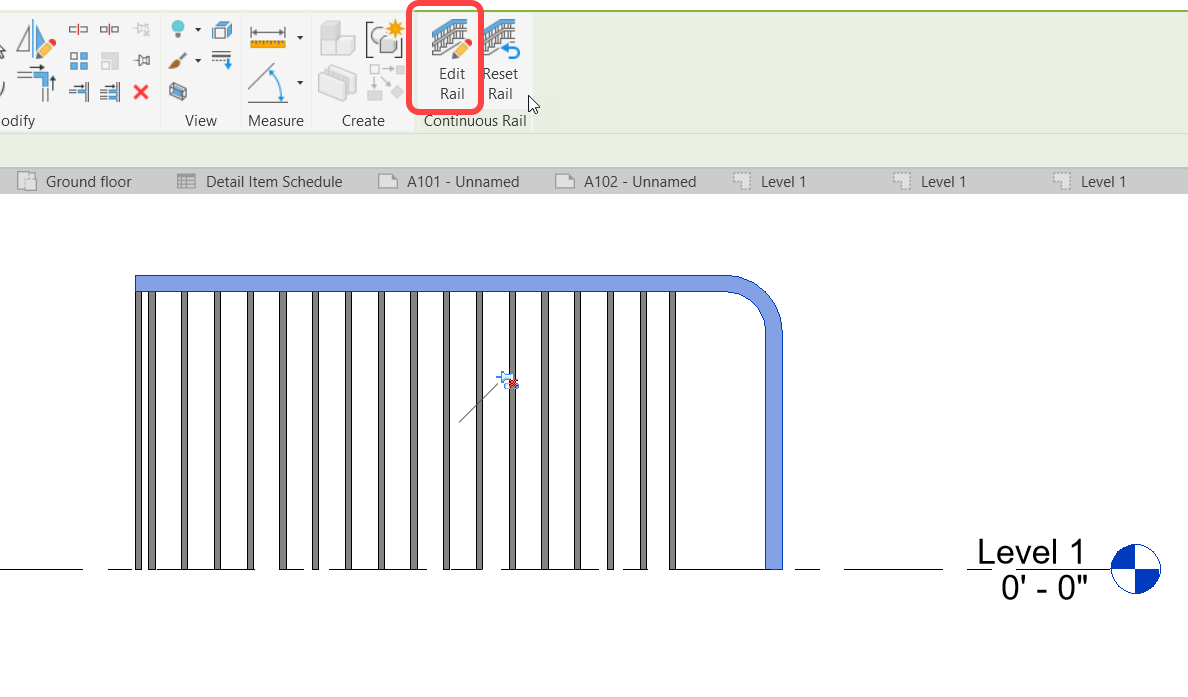Switch to the Ground floor view tab
This screenshot has height=697, width=1188.
tap(88, 181)
